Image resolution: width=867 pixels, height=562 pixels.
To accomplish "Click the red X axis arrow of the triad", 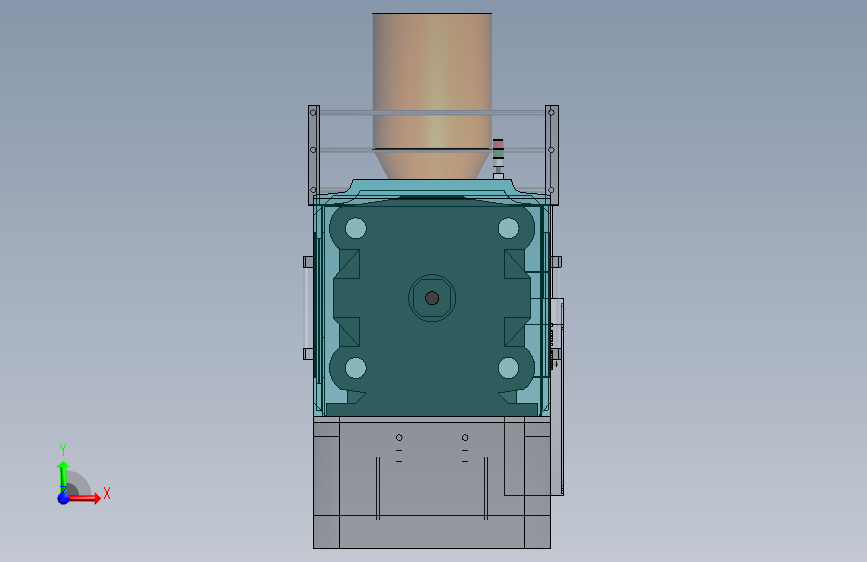I will coord(84,498).
